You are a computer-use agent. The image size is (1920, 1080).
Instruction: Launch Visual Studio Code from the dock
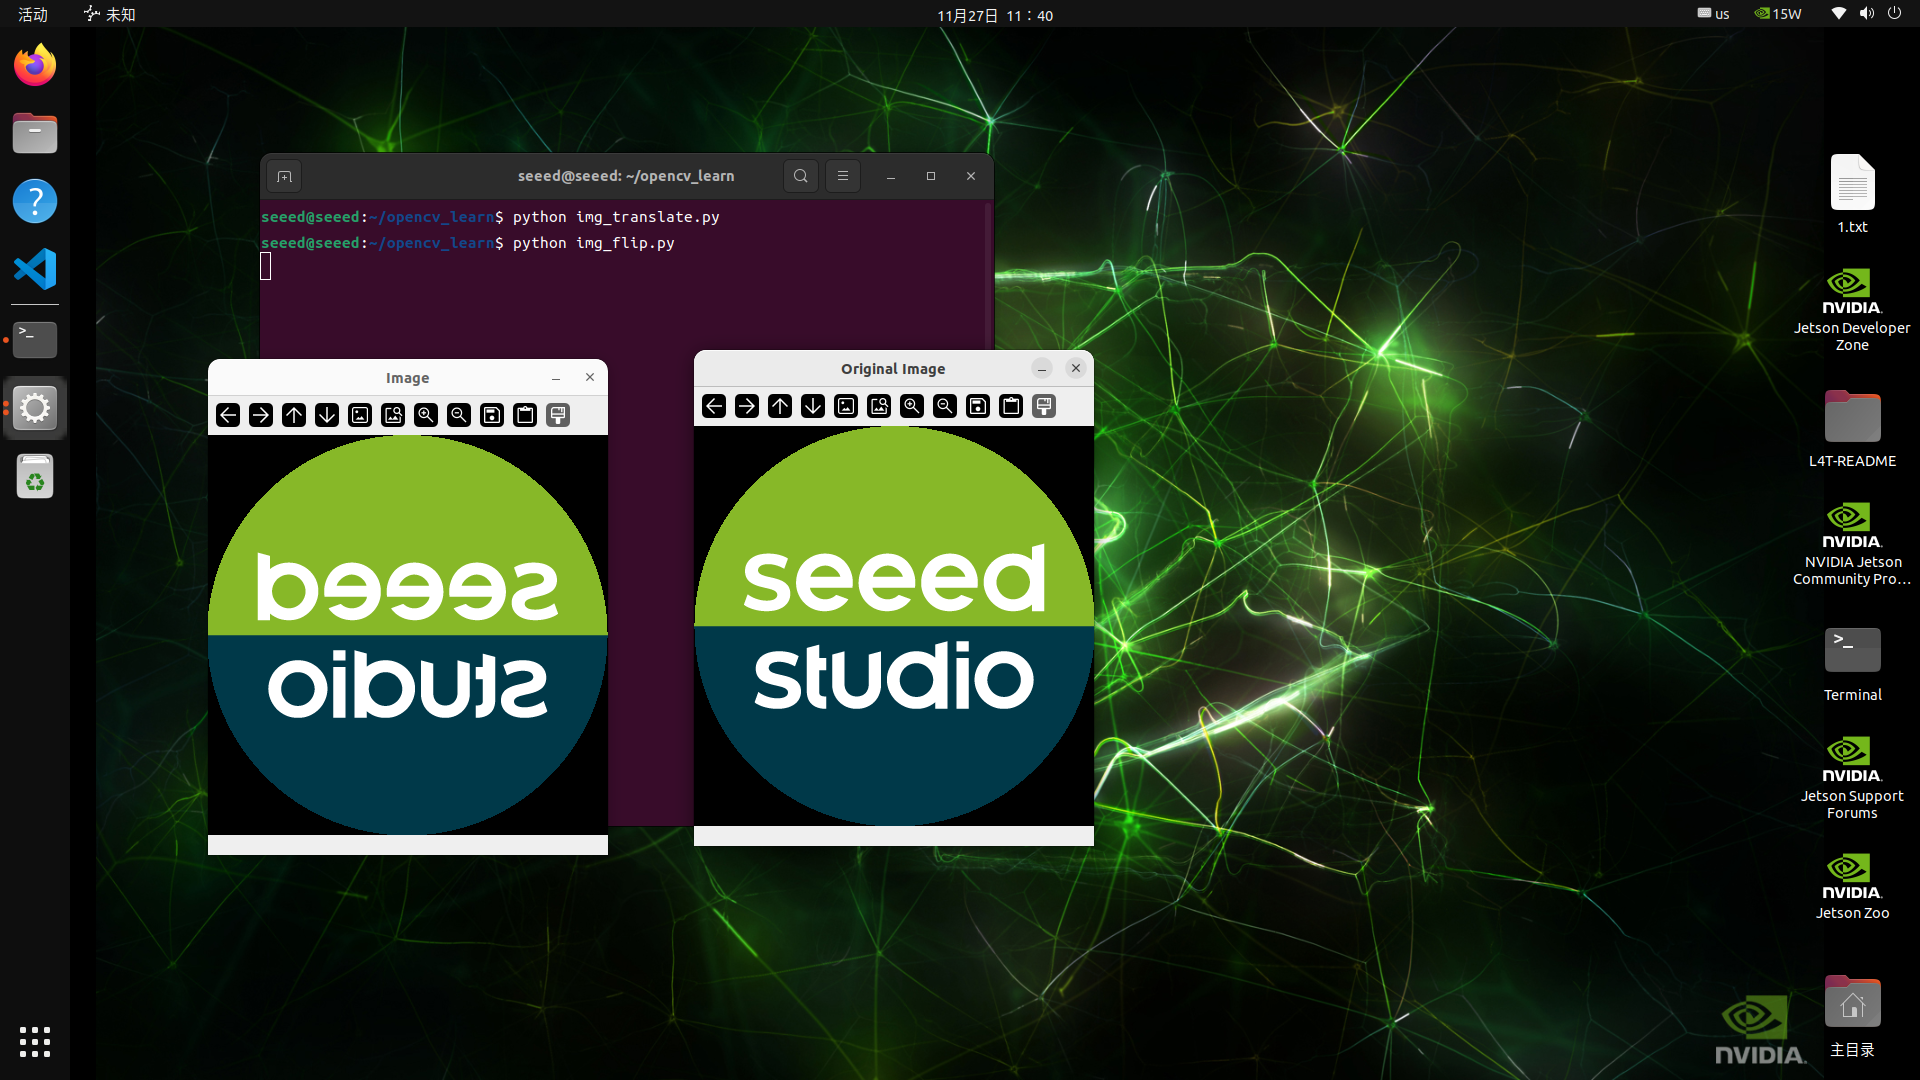coord(35,269)
